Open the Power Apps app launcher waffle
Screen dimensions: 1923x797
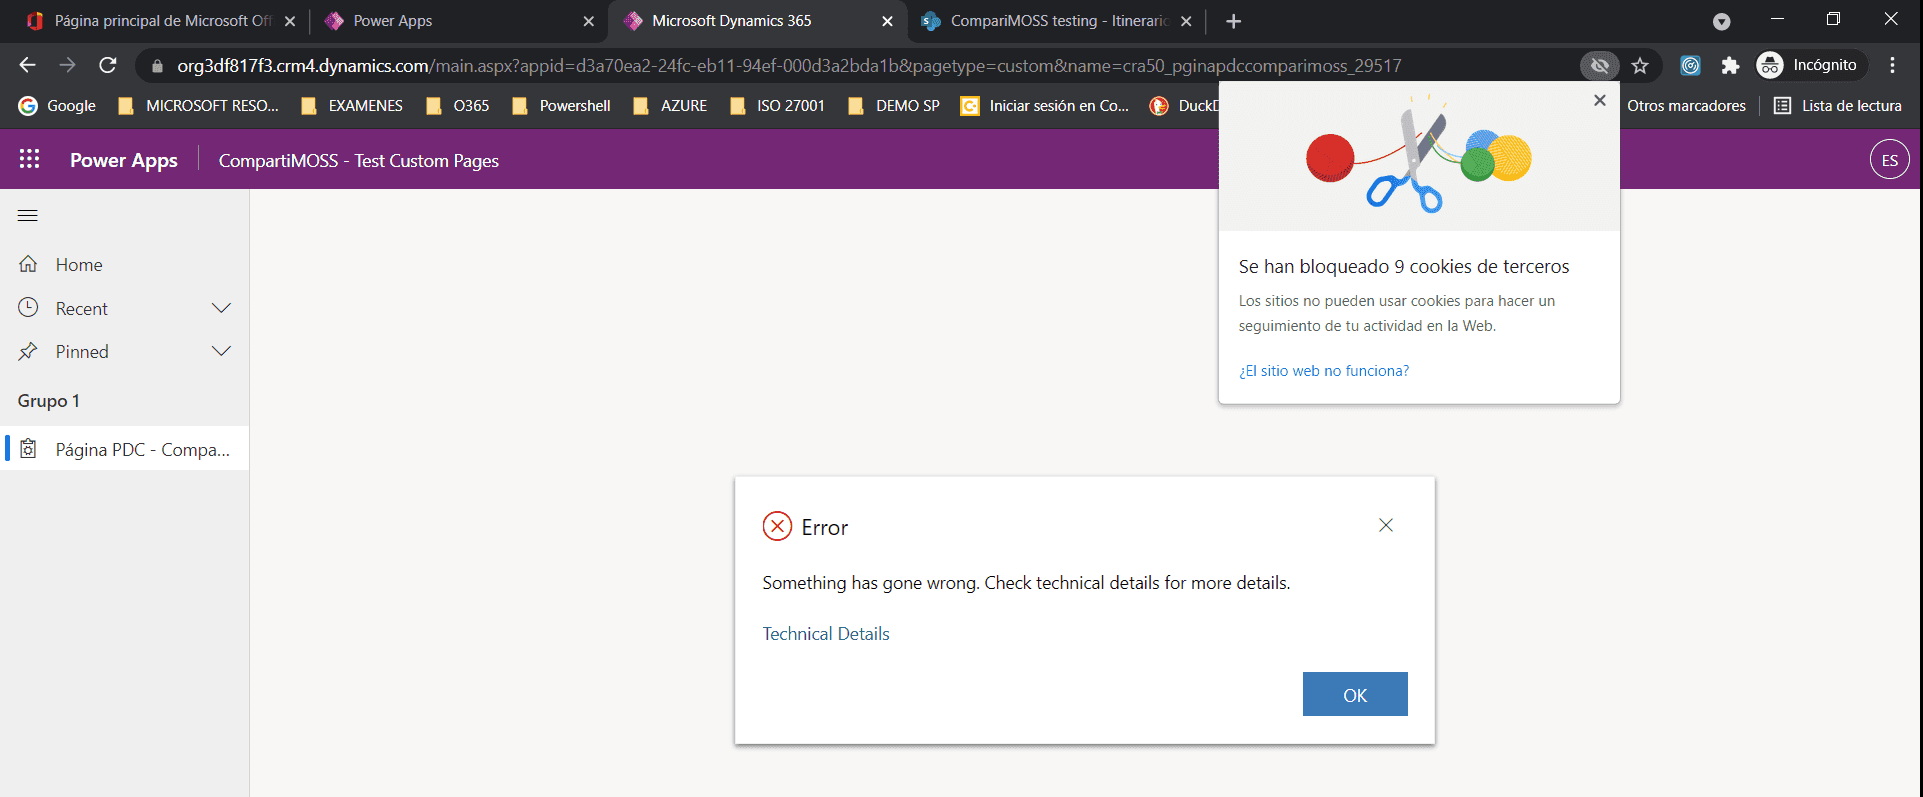point(29,160)
